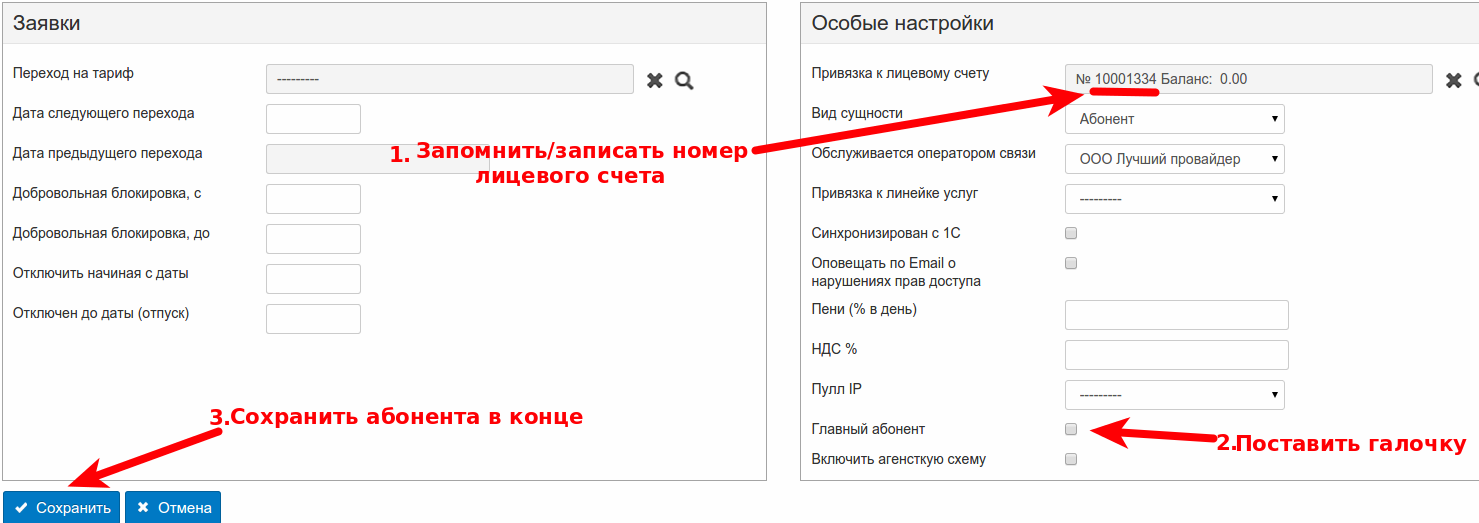Open tariff search via magnifier icon

(x=684, y=80)
